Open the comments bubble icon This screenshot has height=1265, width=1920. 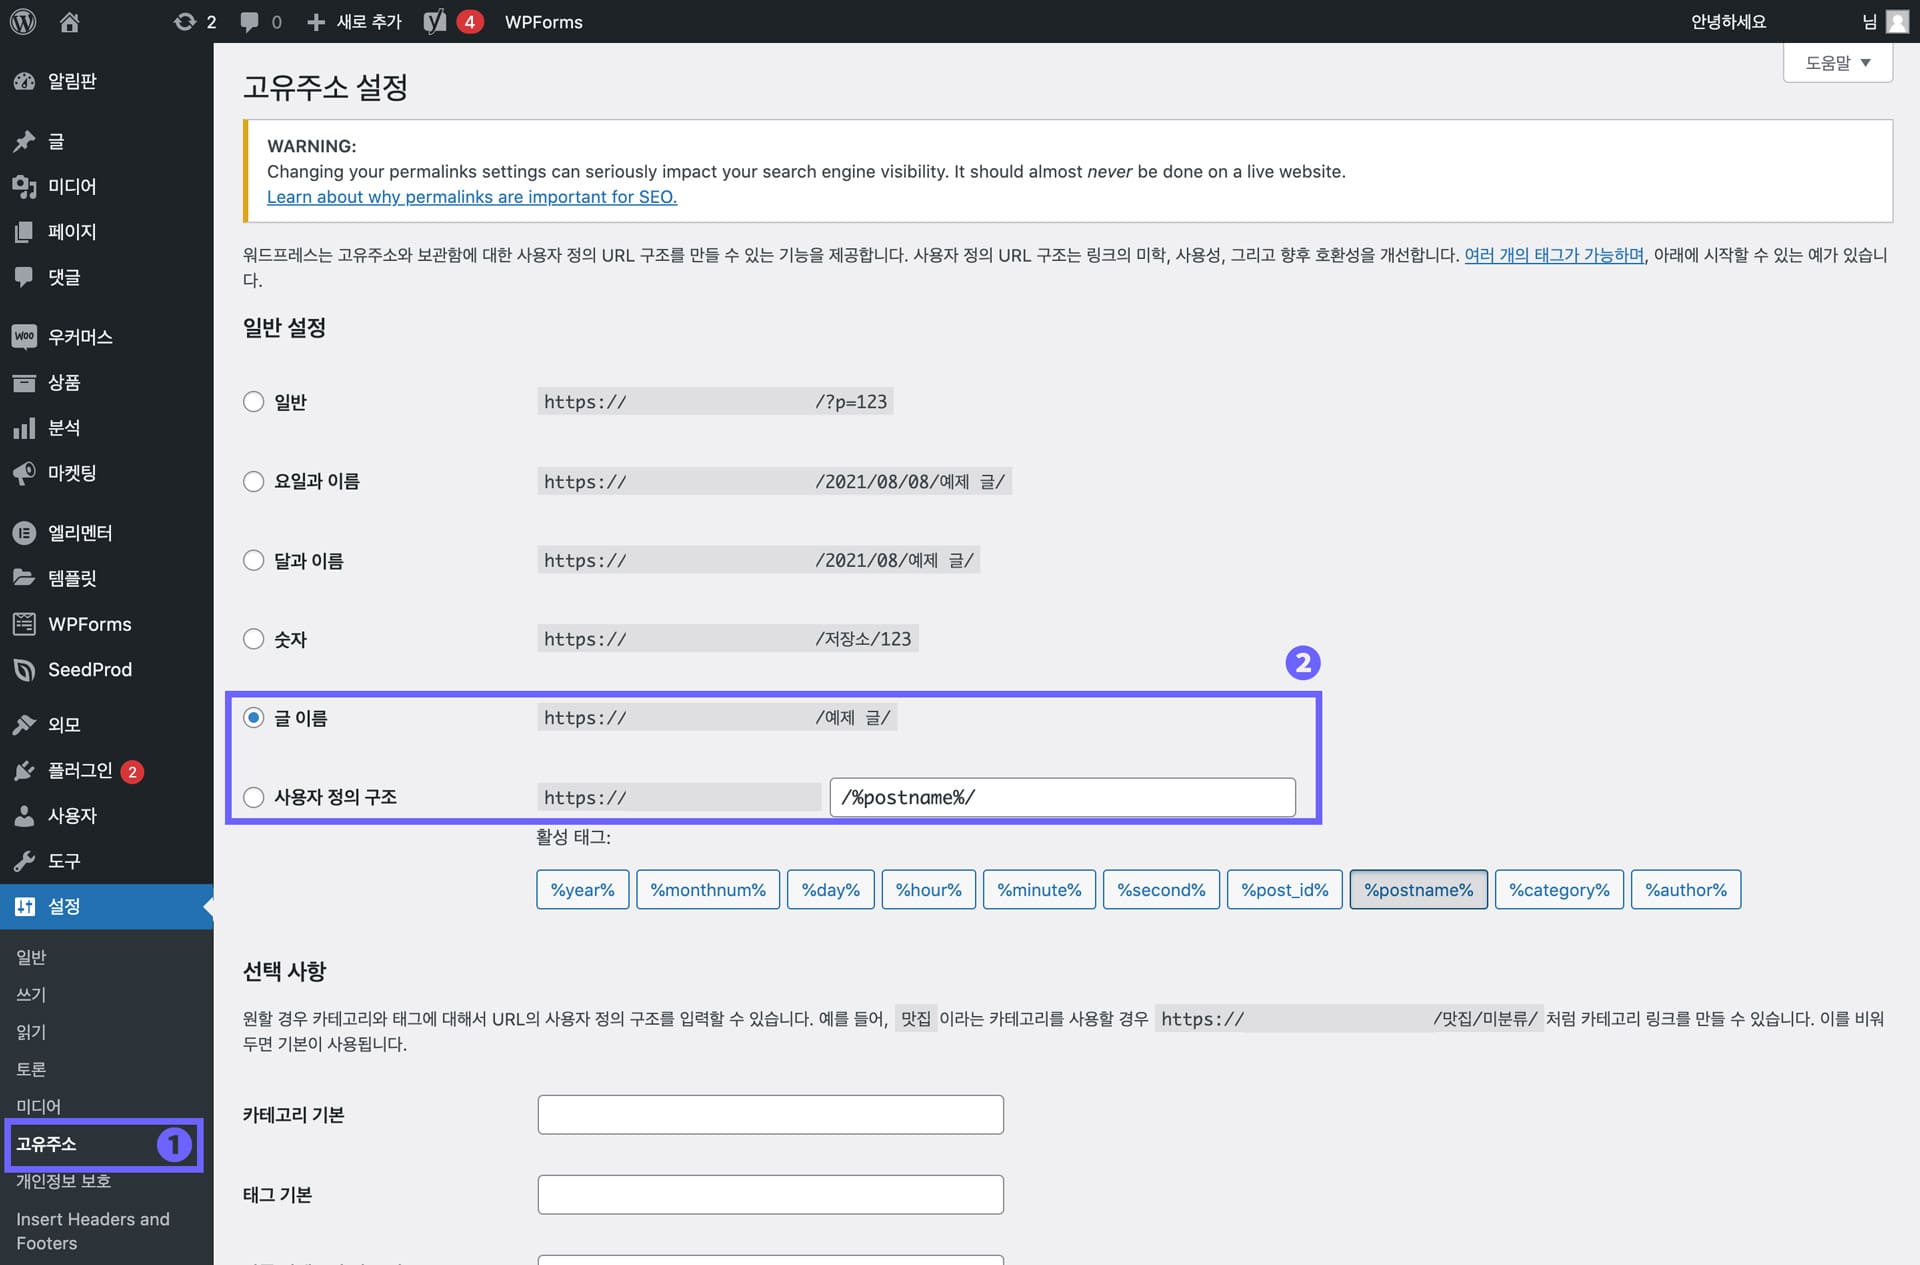(249, 21)
